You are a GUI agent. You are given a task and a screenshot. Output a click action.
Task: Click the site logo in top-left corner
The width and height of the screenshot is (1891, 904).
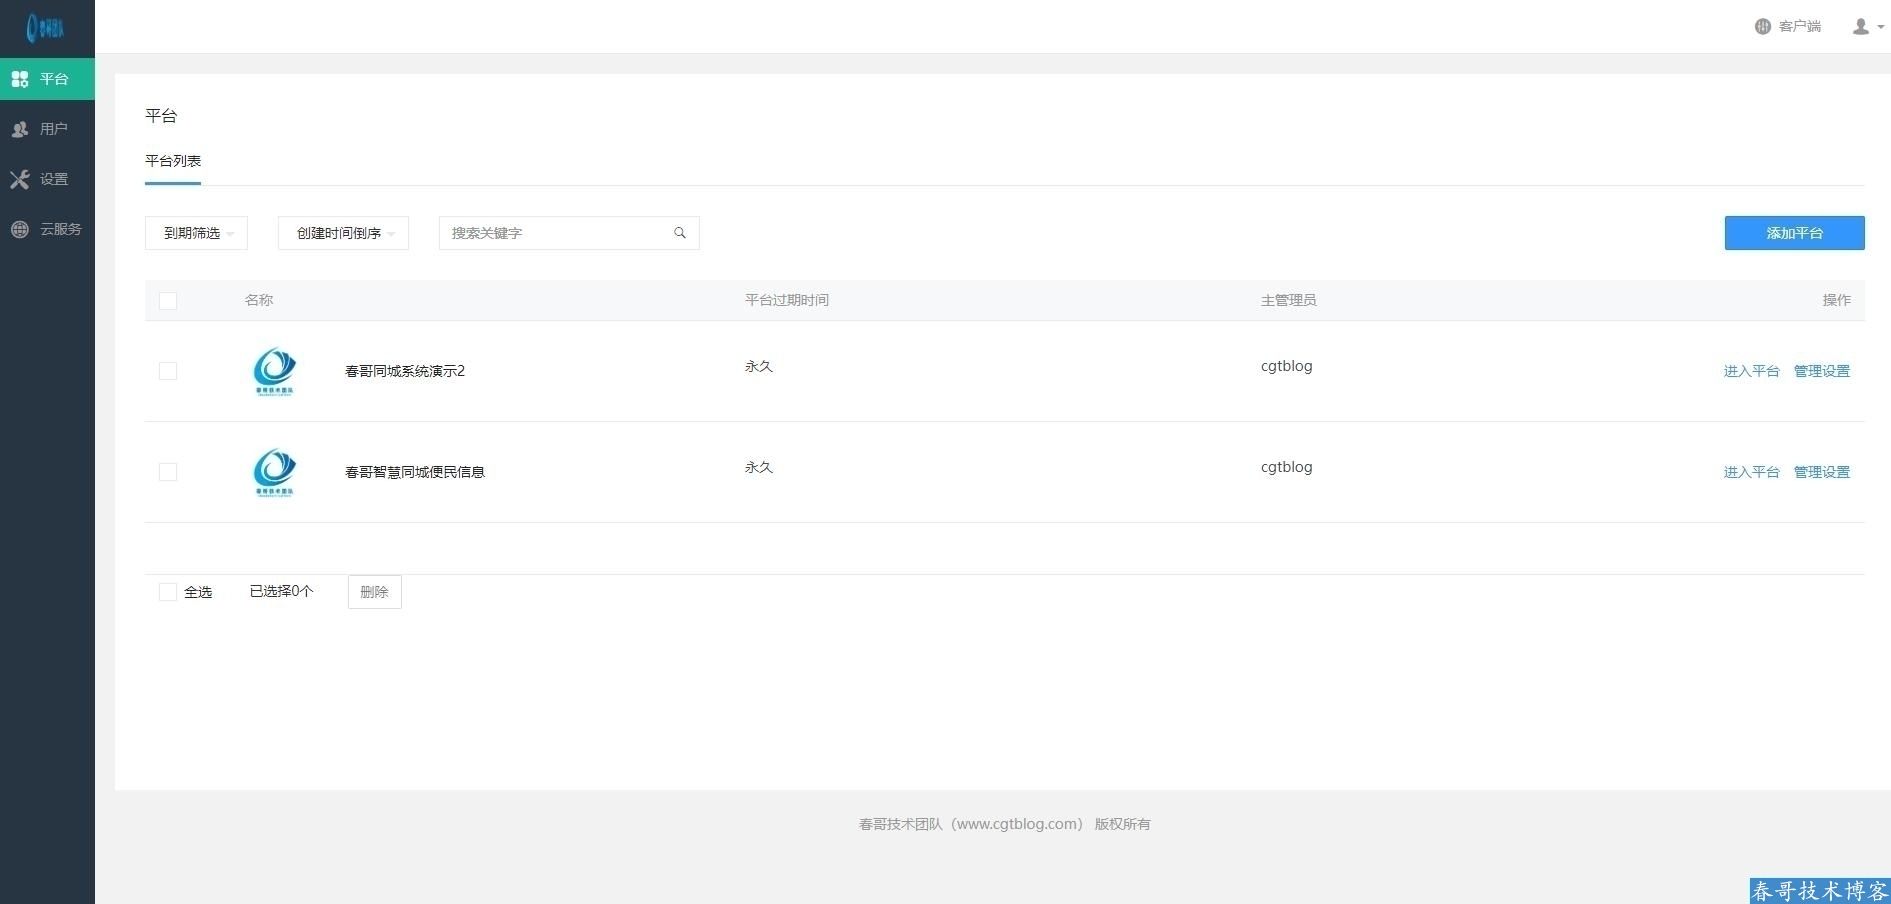coord(46,27)
